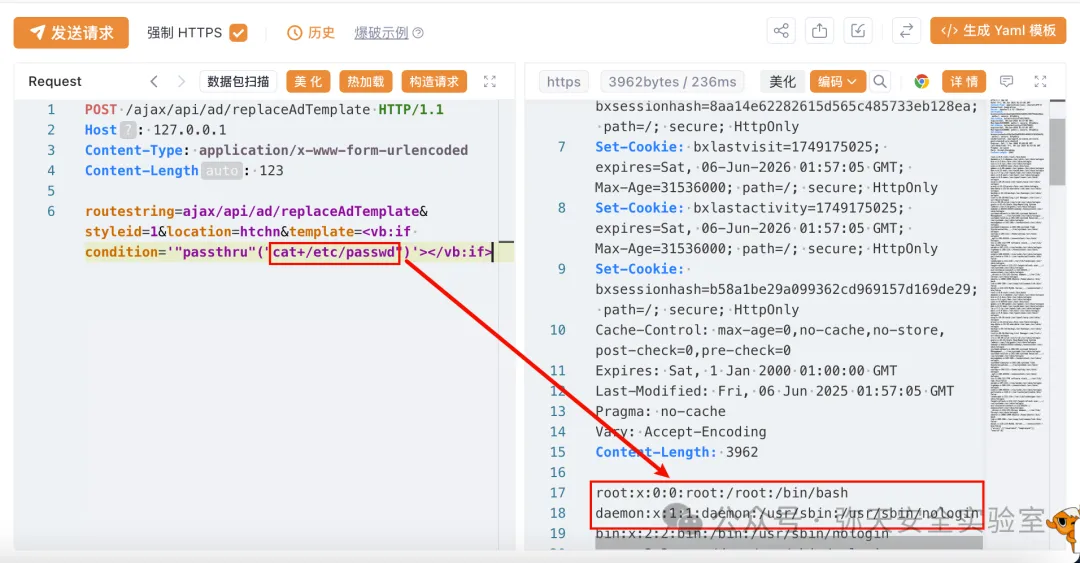Open the 历史 history panel
Image resolution: width=1080 pixels, height=563 pixels.
click(x=311, y=32)
